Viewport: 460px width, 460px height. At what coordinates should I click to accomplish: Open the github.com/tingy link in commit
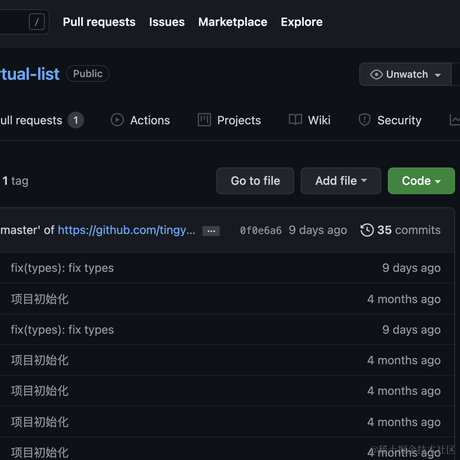pyautogui.click(x=127, y=230)
